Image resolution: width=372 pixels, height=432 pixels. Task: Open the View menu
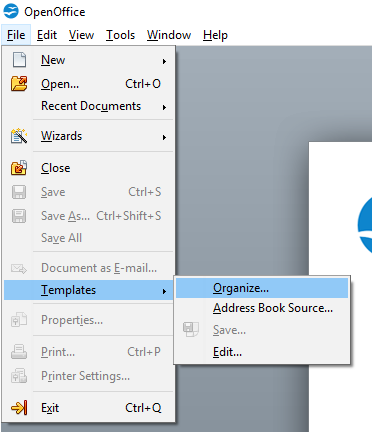[x=81, y=35]
